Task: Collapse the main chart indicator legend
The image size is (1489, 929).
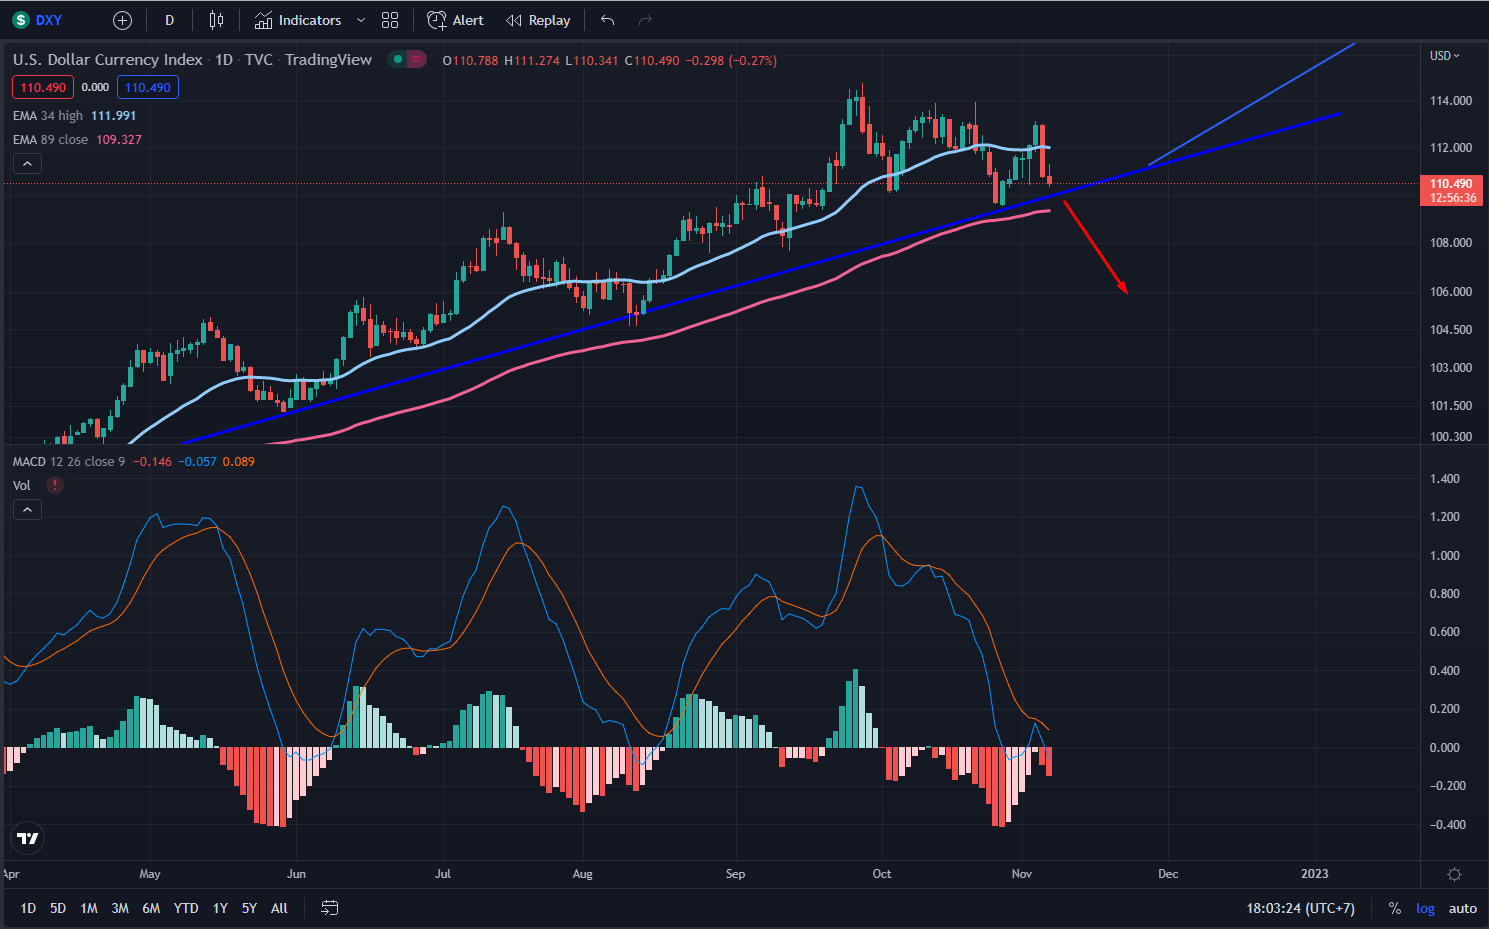Action: (27, 164)
